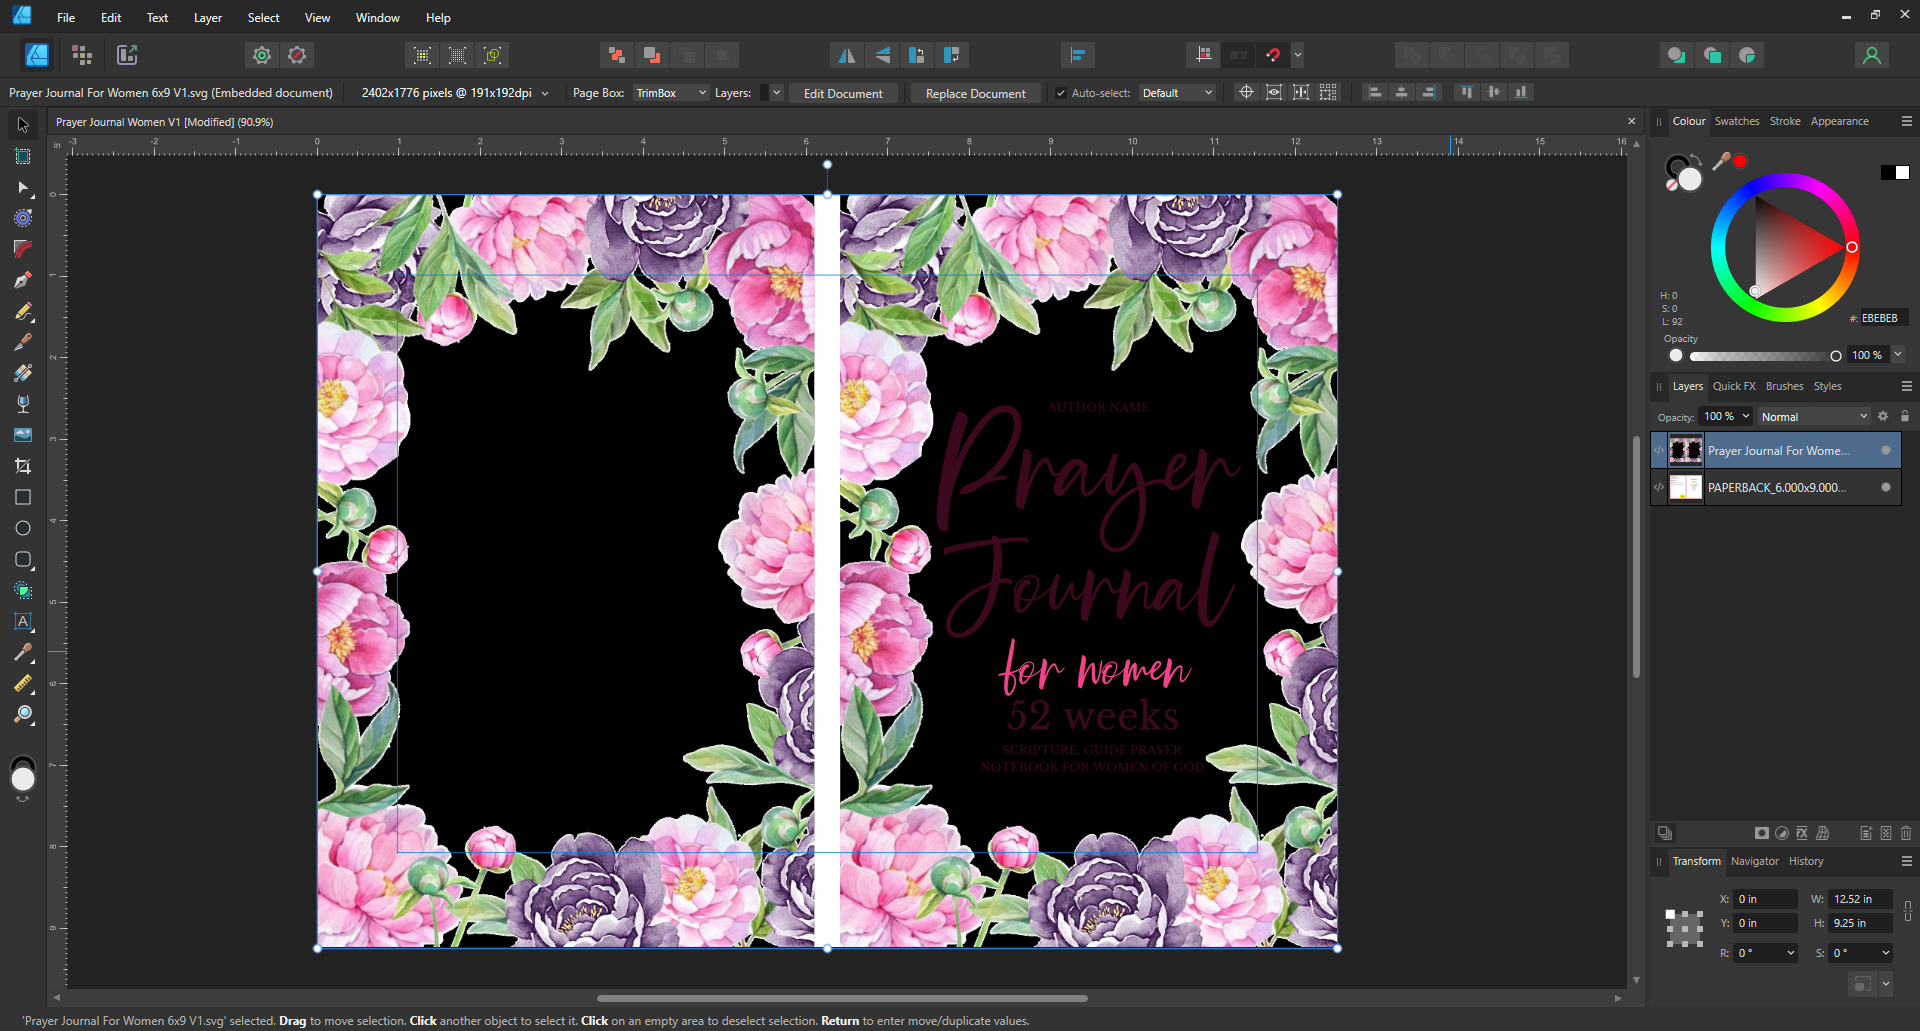The width and height of the screenshot is (1920, 1031).
Task: Toggle the Edit All Layers button
Action: click(x=1664, y=833)
